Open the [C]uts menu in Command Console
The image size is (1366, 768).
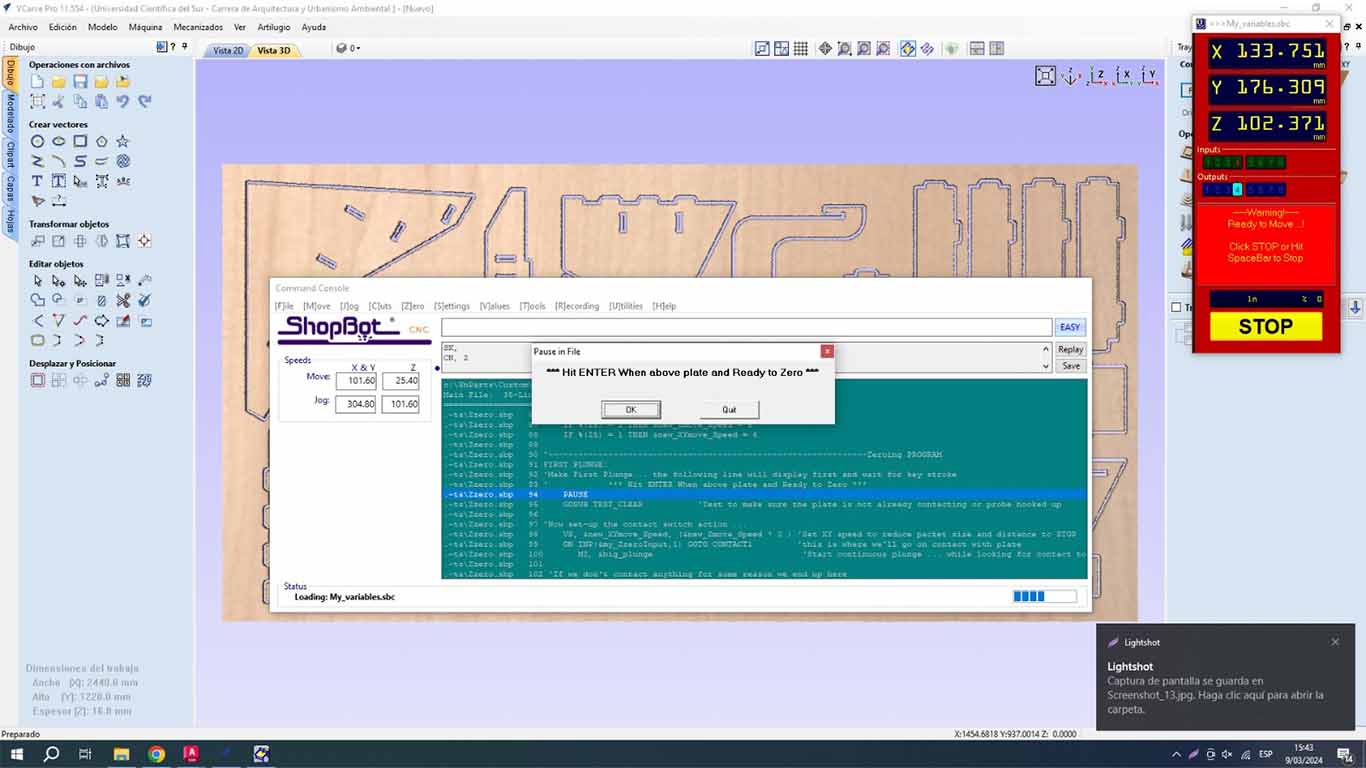380,306
